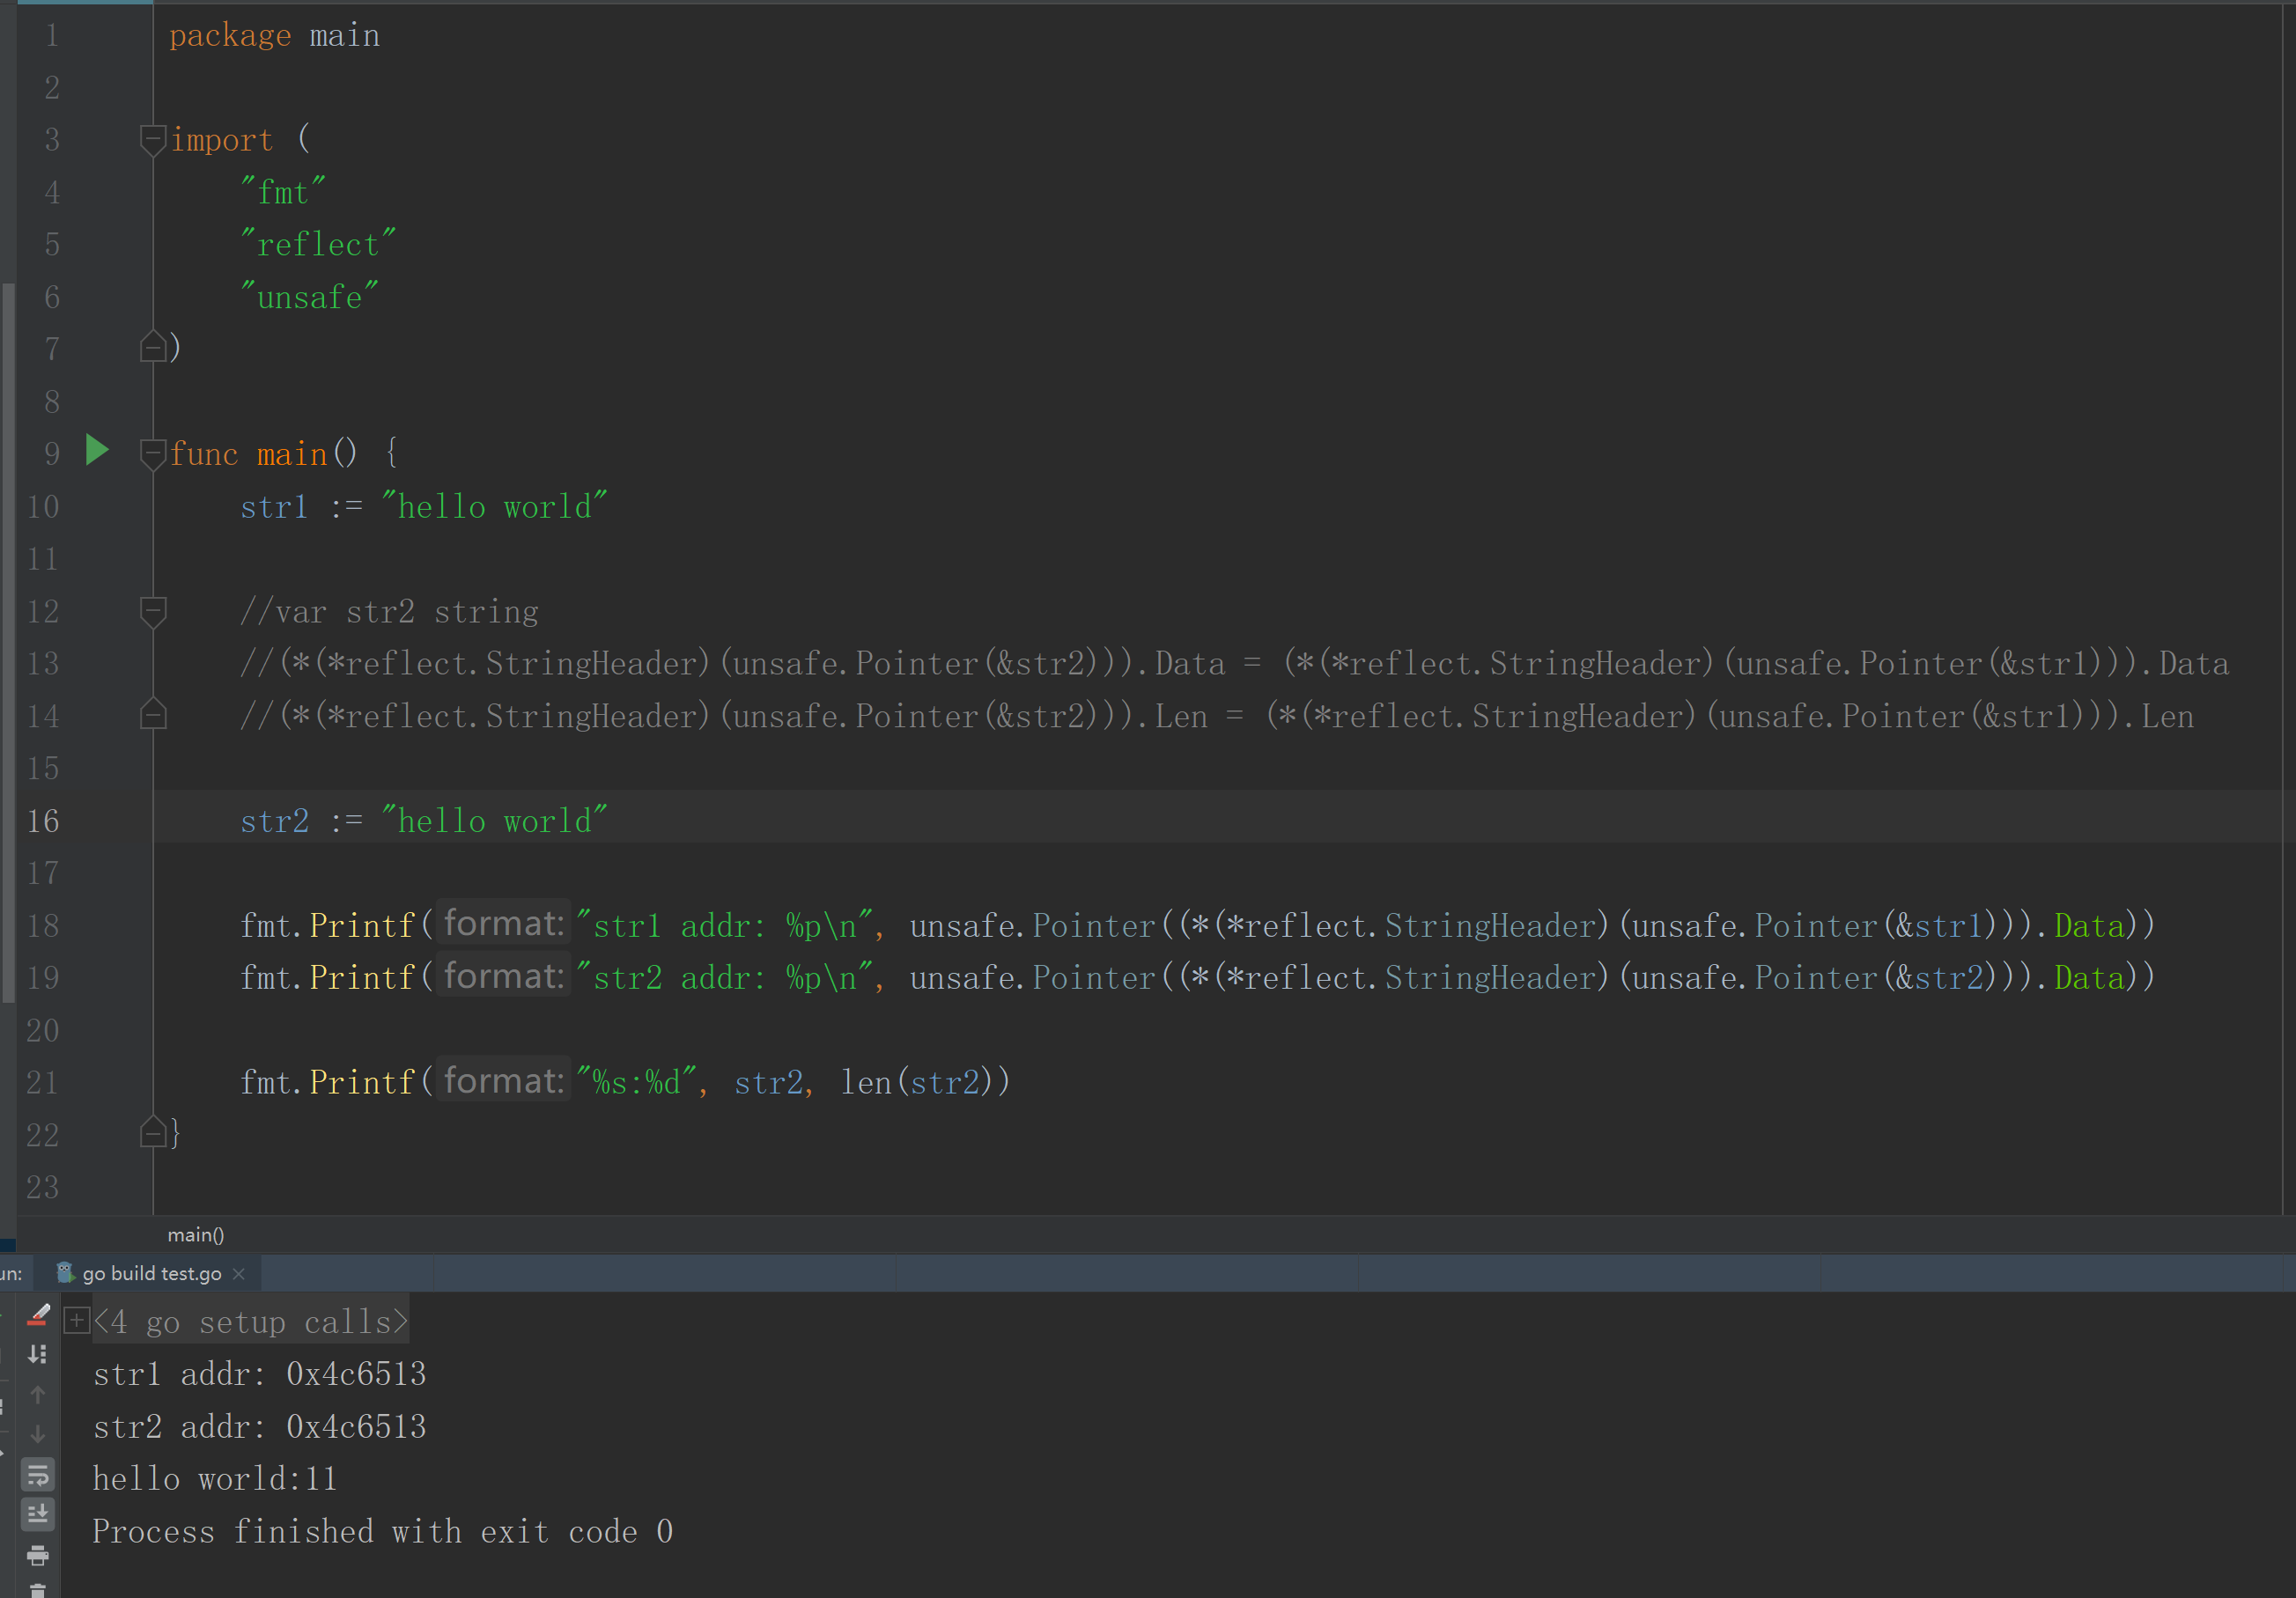Viewport: 2296px width, 1598px height.
Task: Toggle soft-wrap in run console
Action: (x=38, y=1474)
